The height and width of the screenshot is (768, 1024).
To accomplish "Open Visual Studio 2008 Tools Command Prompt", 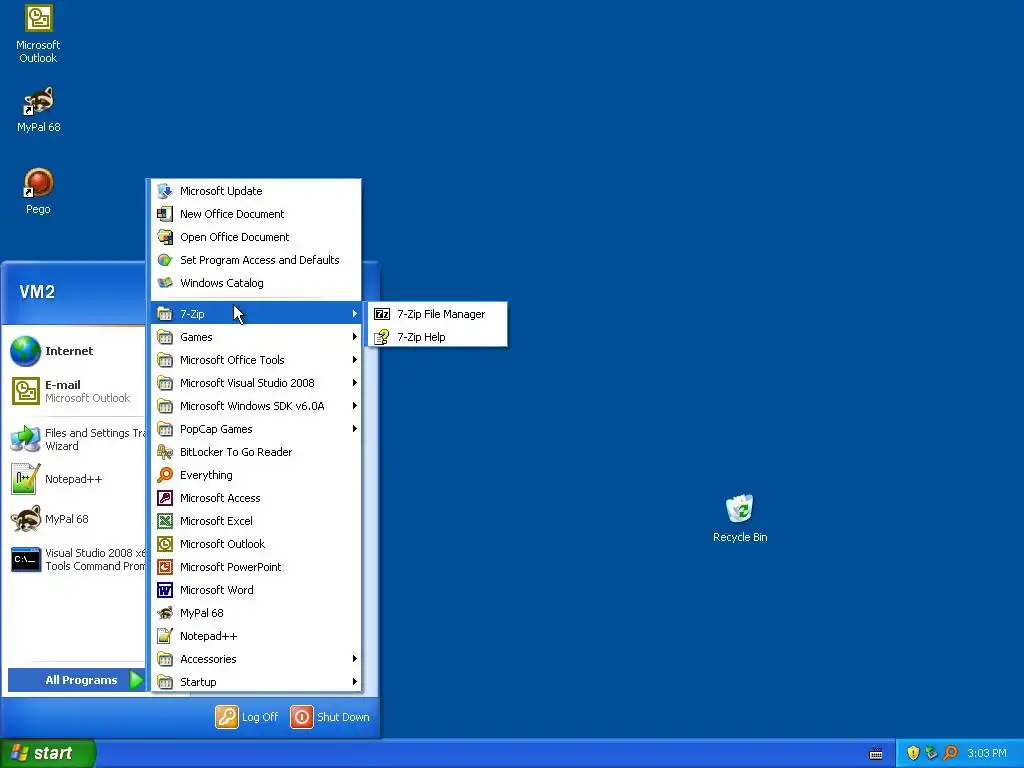I will (76, 560).
